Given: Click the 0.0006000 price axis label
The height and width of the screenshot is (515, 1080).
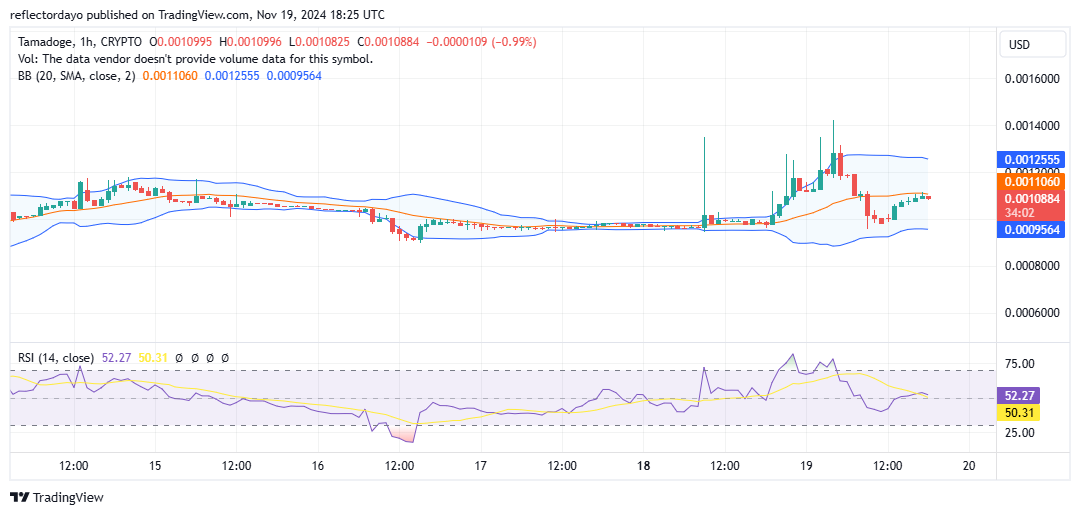Looking at the screenshot, I should [1031, 313].
